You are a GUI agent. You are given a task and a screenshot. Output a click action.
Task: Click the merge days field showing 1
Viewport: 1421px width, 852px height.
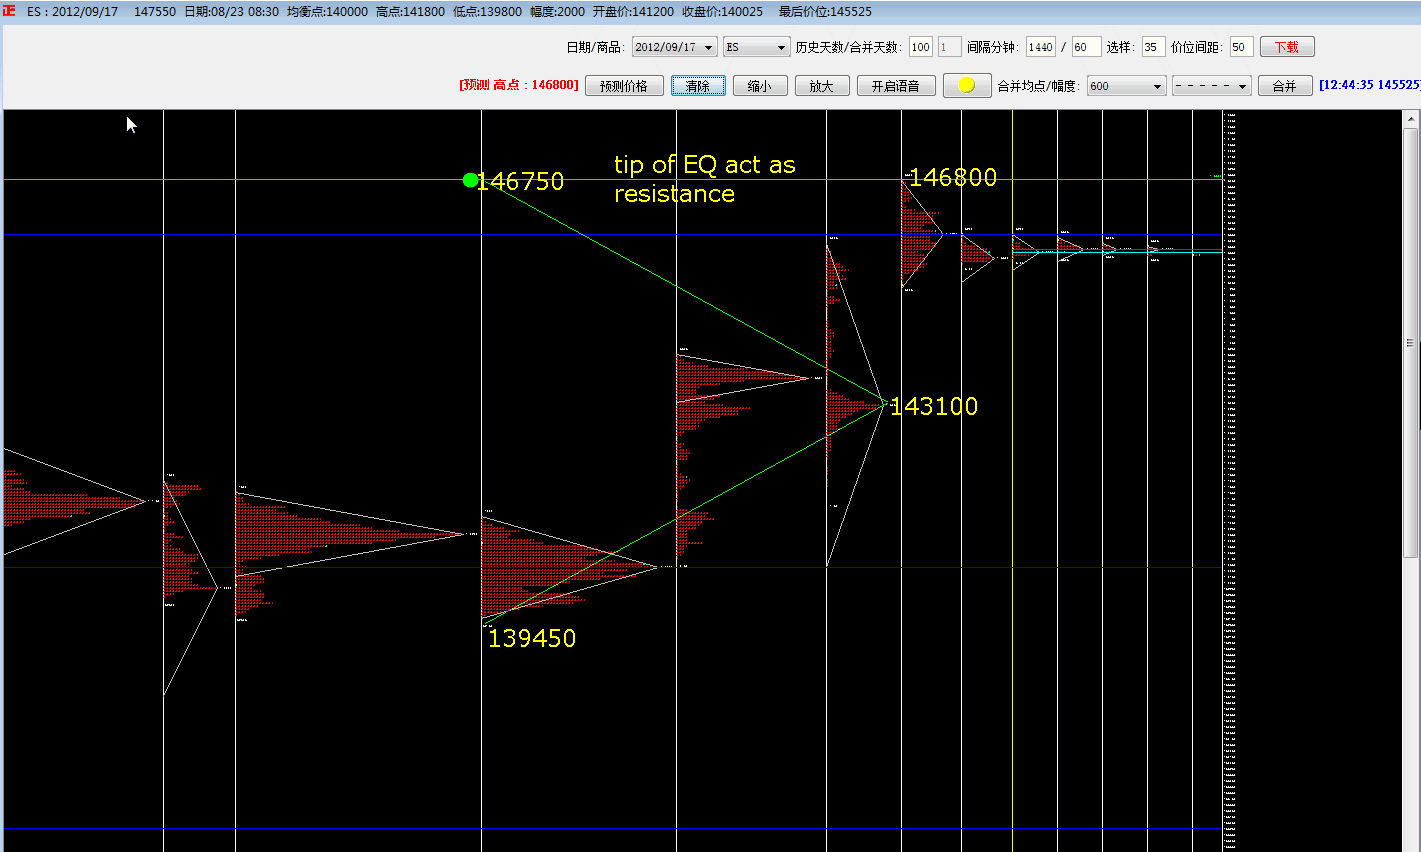click(x=950, y=47)
